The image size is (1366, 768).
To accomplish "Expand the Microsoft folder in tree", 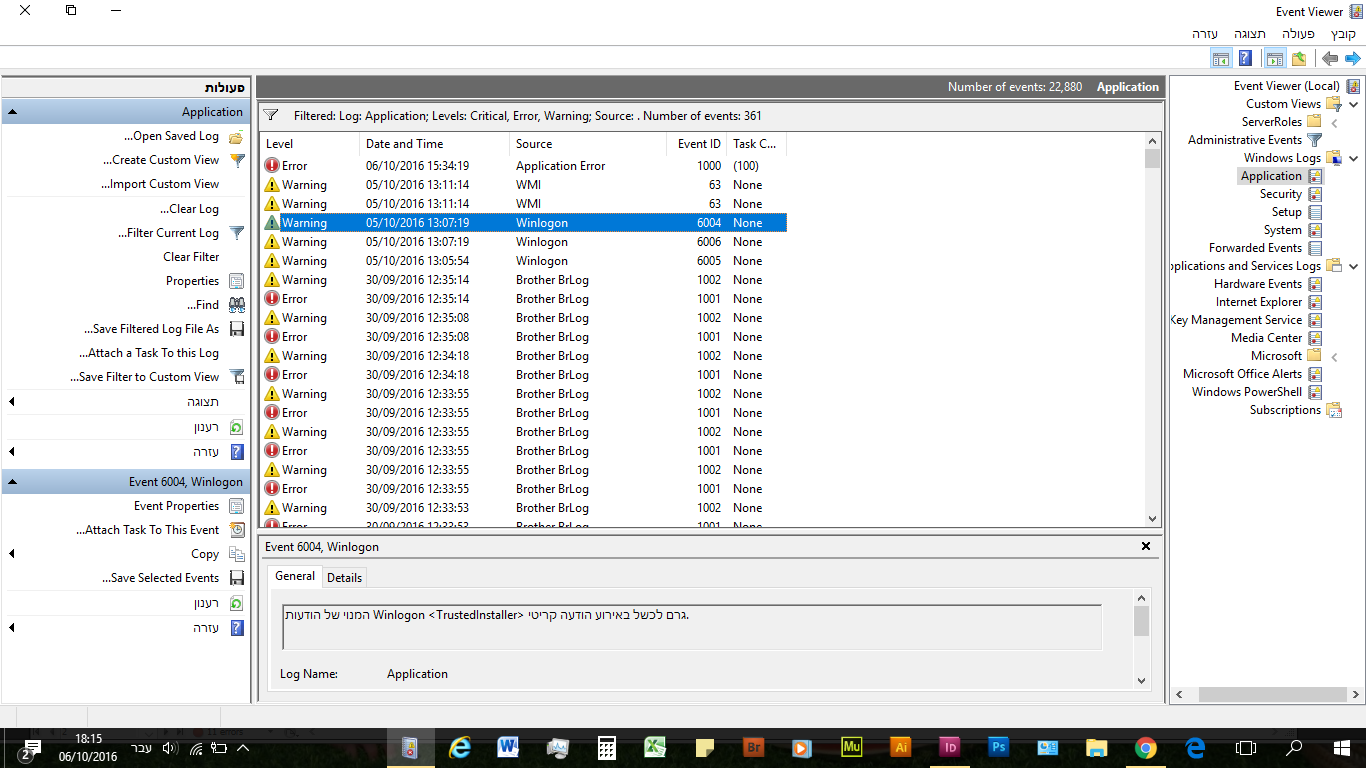I will click(x=1334, y=356).
